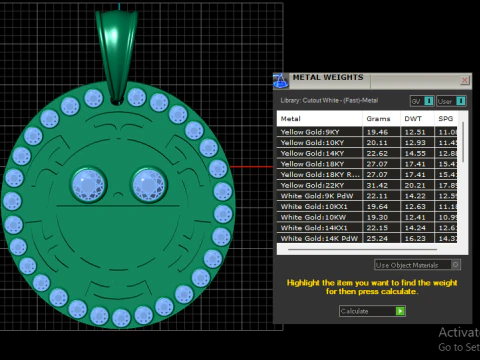Click the 22.15 grams value
Screen dimensions: 480x360
377,228
